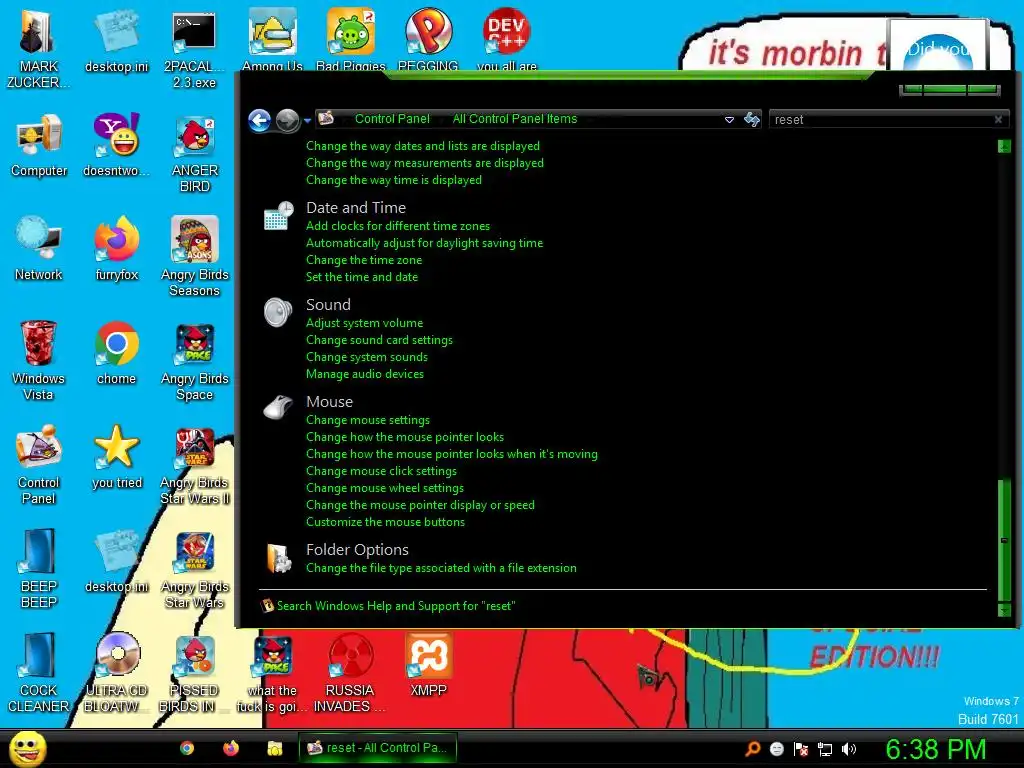
Task: Select the ULTRA CD BLOATW... disc icon
Action: [117, 673]
